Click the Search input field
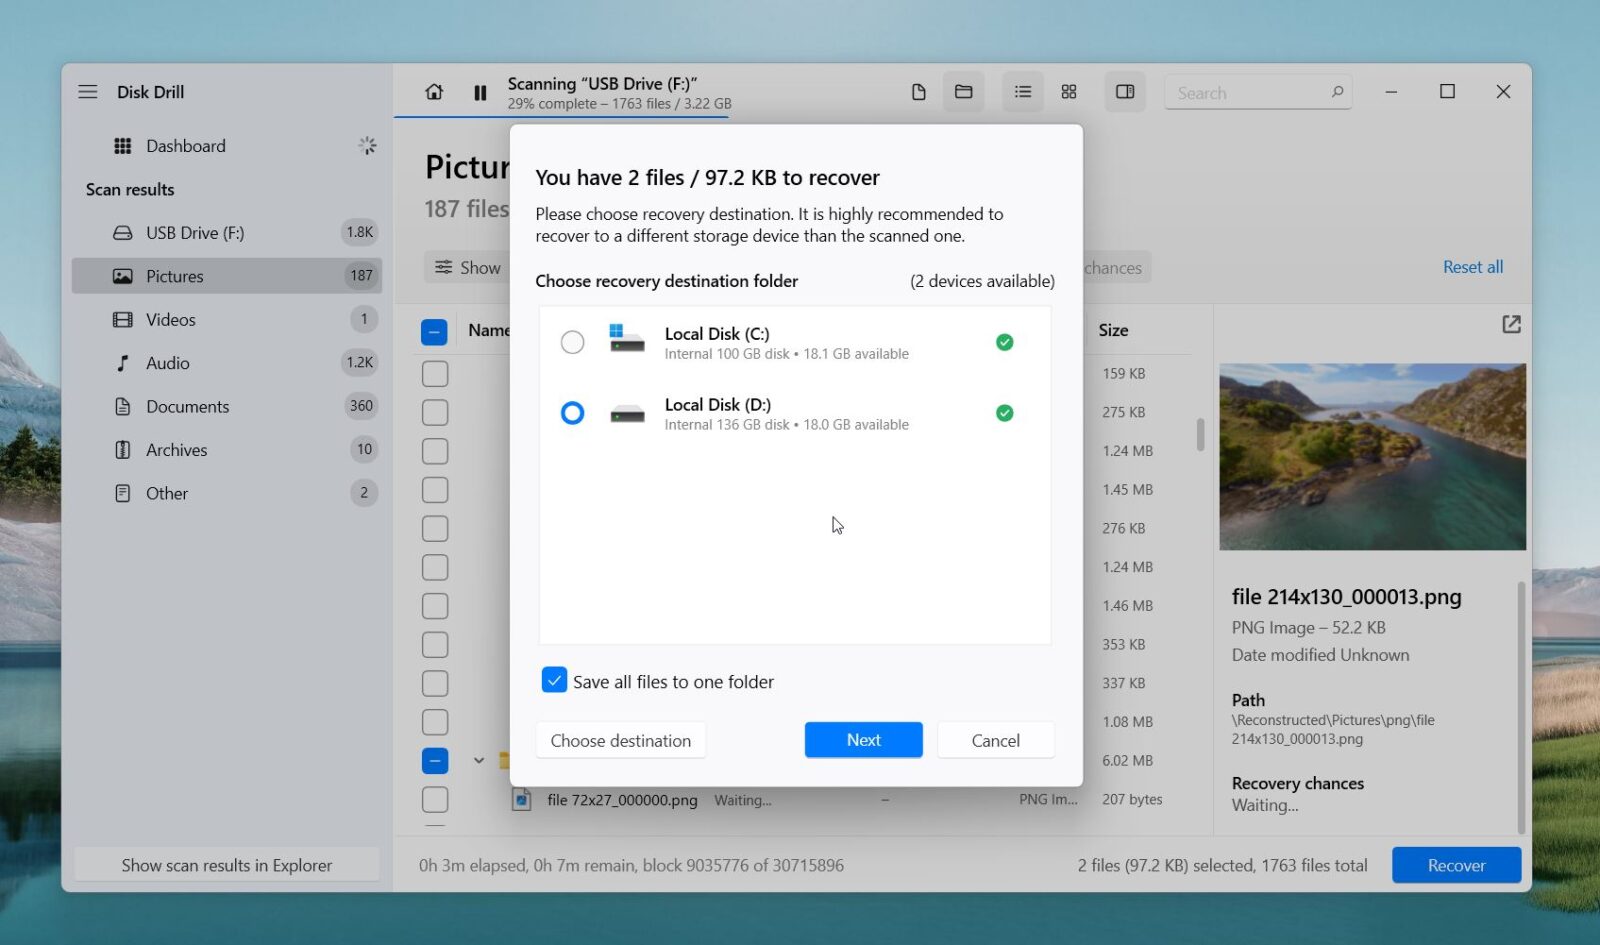The image size is (1600, 945). coord(1250,93)
